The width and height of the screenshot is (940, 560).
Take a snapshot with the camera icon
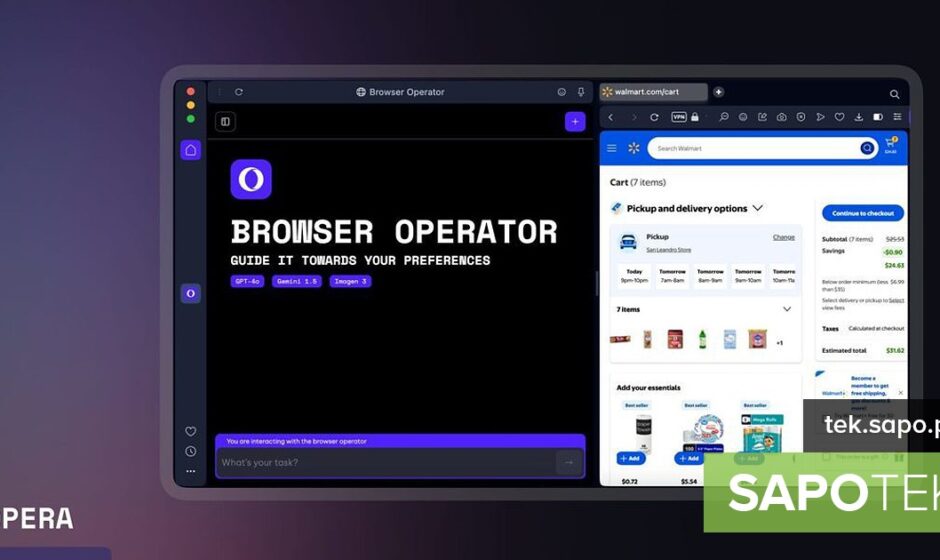781,117
